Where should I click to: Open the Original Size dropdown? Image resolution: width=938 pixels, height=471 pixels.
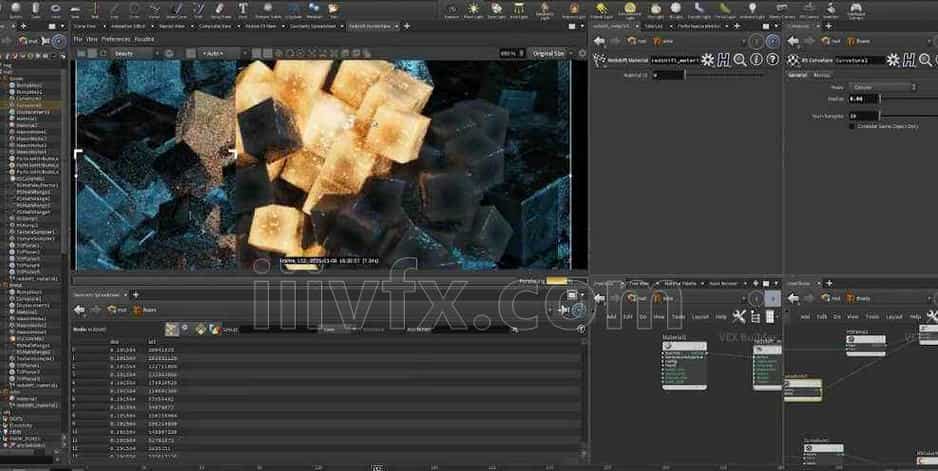(552, 53)
